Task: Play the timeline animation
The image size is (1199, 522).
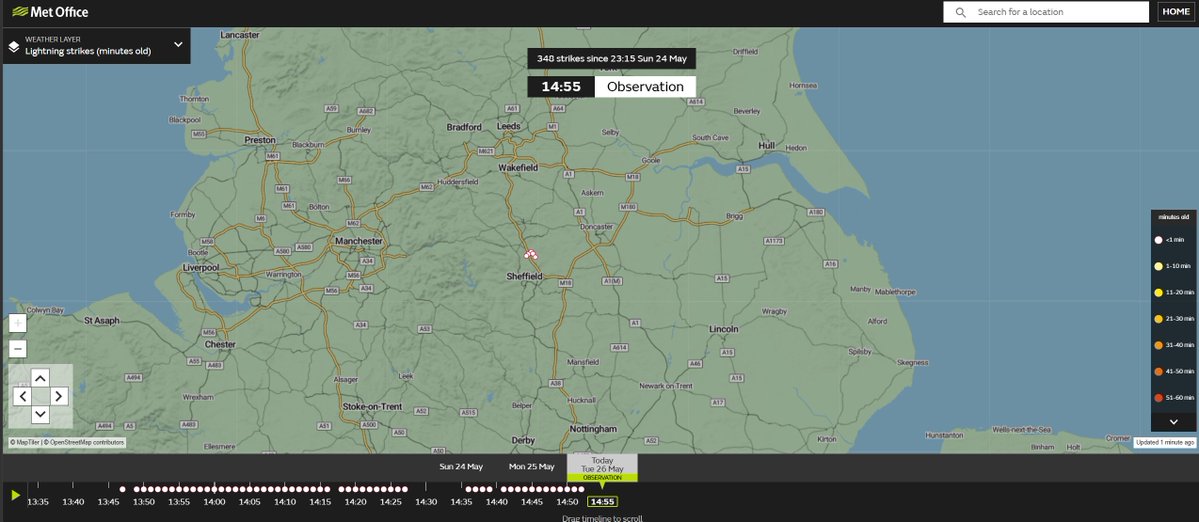Action: click(x=15, y=495)
